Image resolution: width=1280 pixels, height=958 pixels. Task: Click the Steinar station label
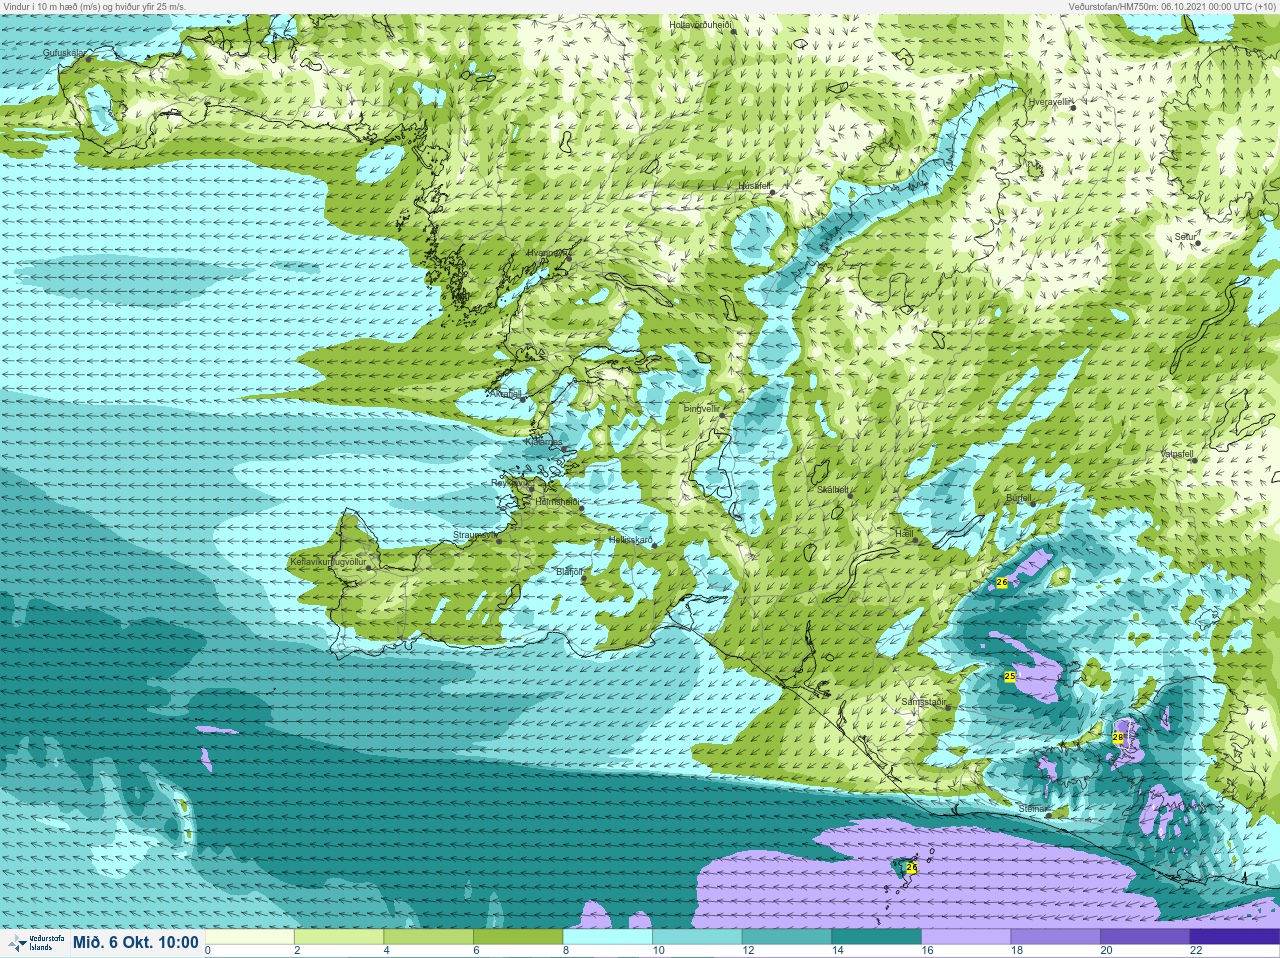[x=1033, y=808]
